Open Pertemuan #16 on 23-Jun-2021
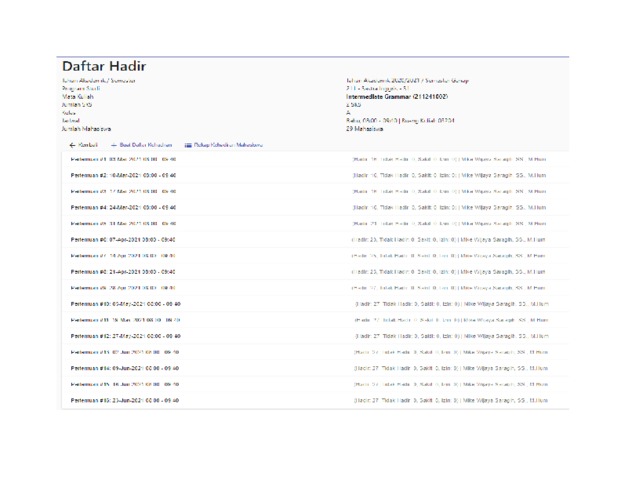 [x=125, y=400]
